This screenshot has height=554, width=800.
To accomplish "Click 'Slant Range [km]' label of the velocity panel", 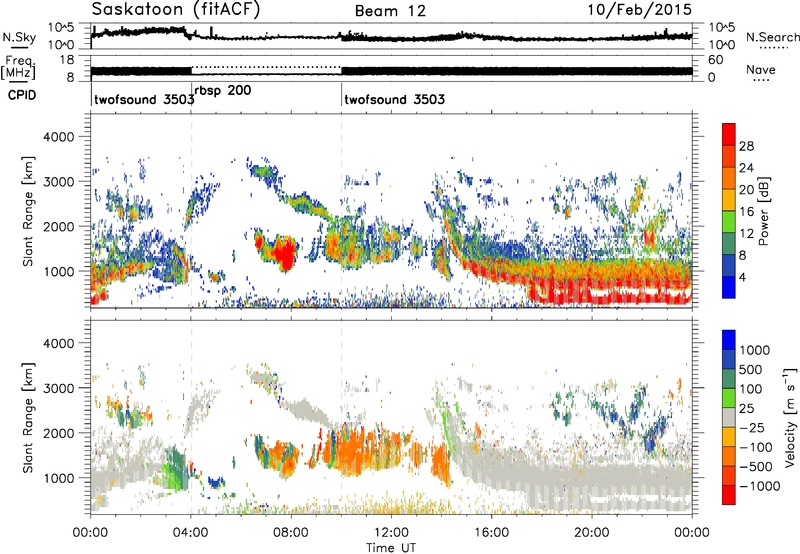I will (x=28, y=418).
